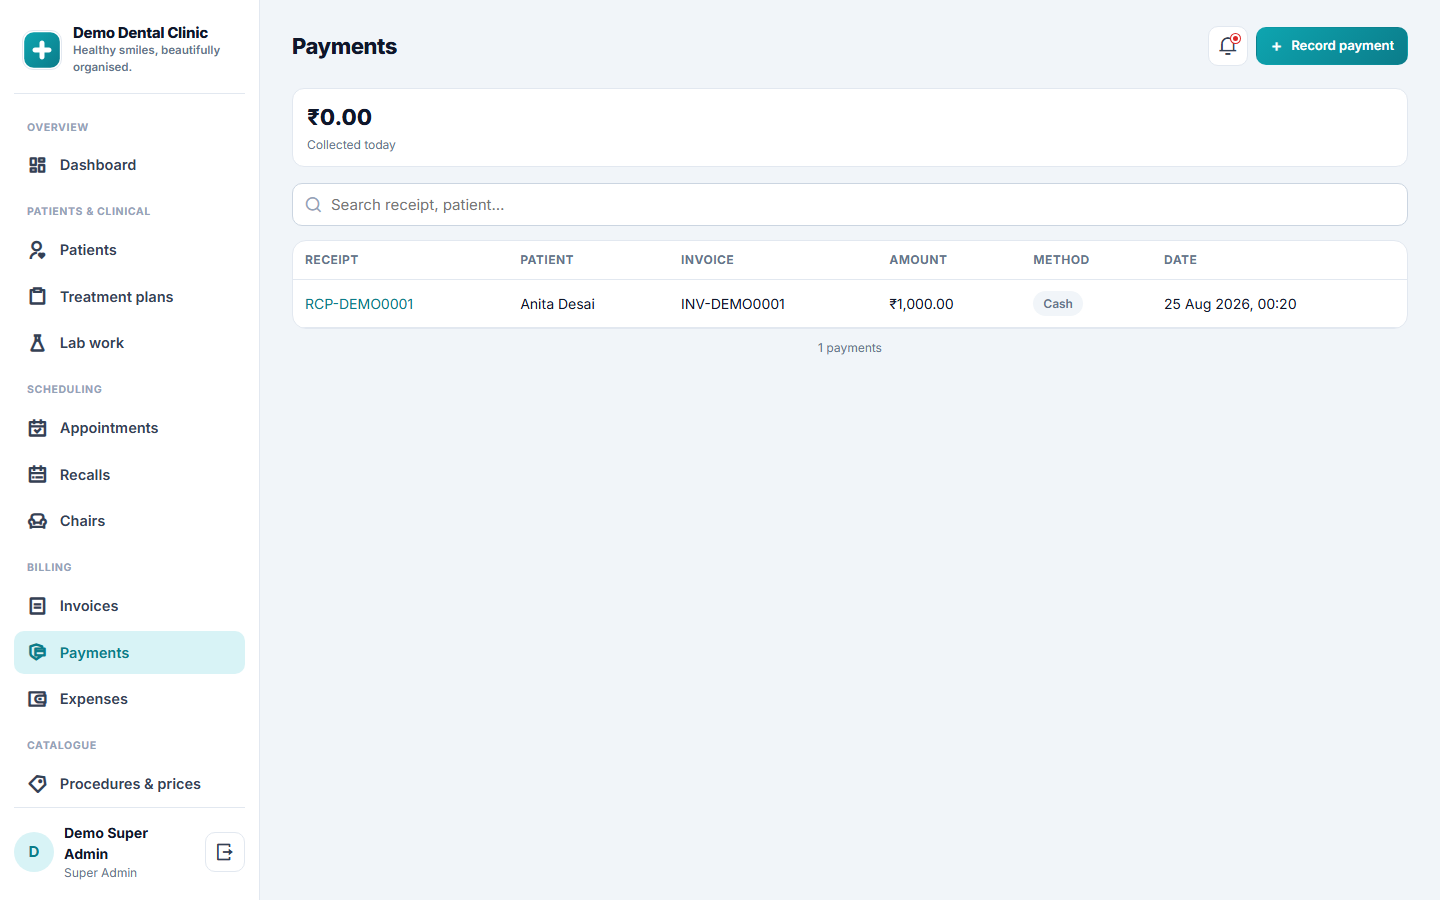Click the Dashboard grid icon
The height and width of the screenshot is (900, 1440).
click(38, 165)
